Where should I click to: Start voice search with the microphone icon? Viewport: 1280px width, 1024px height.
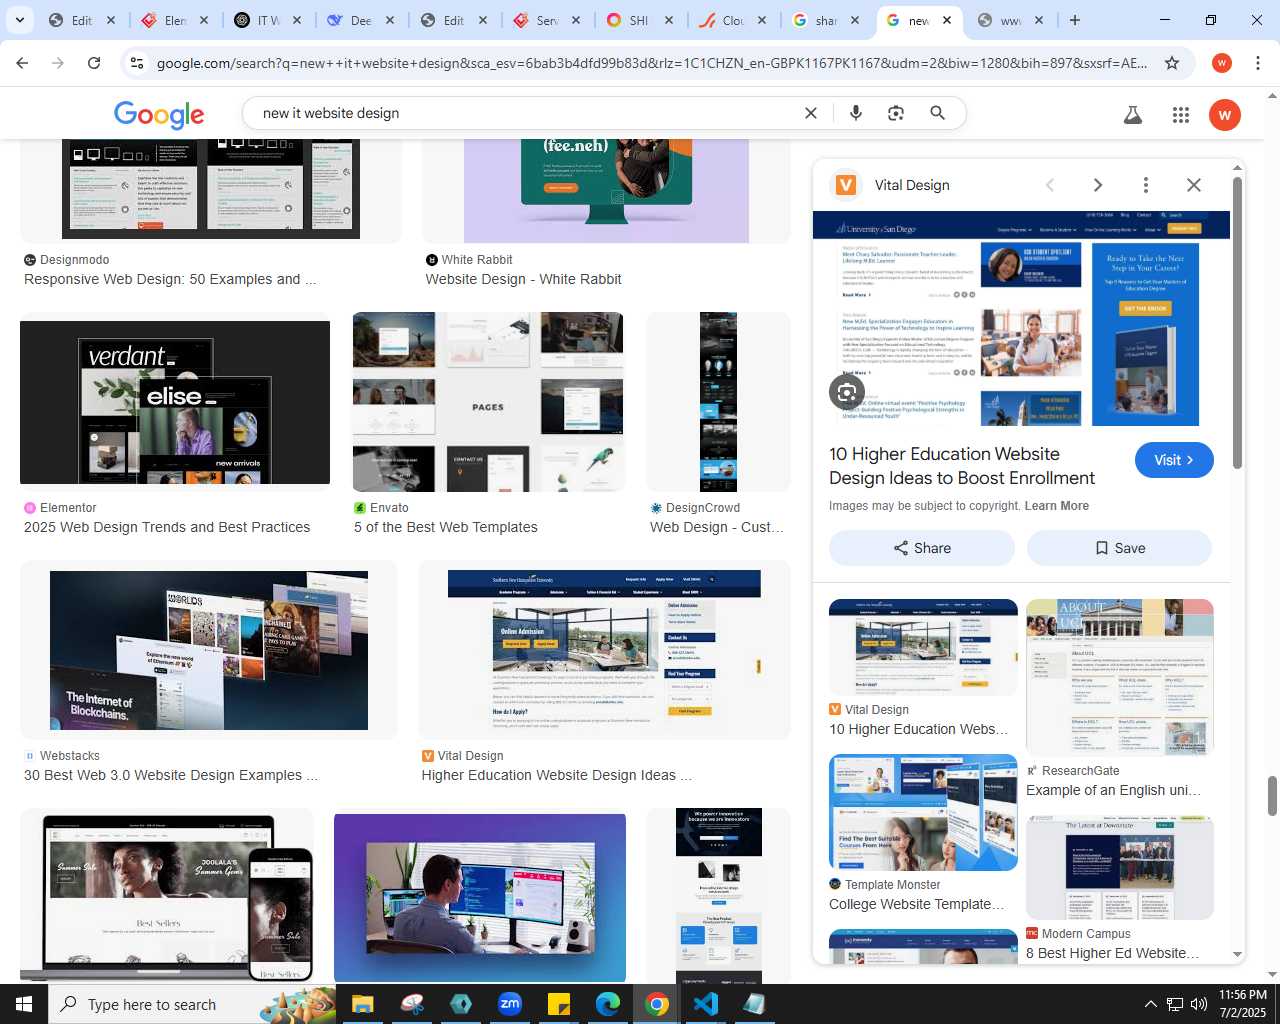tap(855, 113)
